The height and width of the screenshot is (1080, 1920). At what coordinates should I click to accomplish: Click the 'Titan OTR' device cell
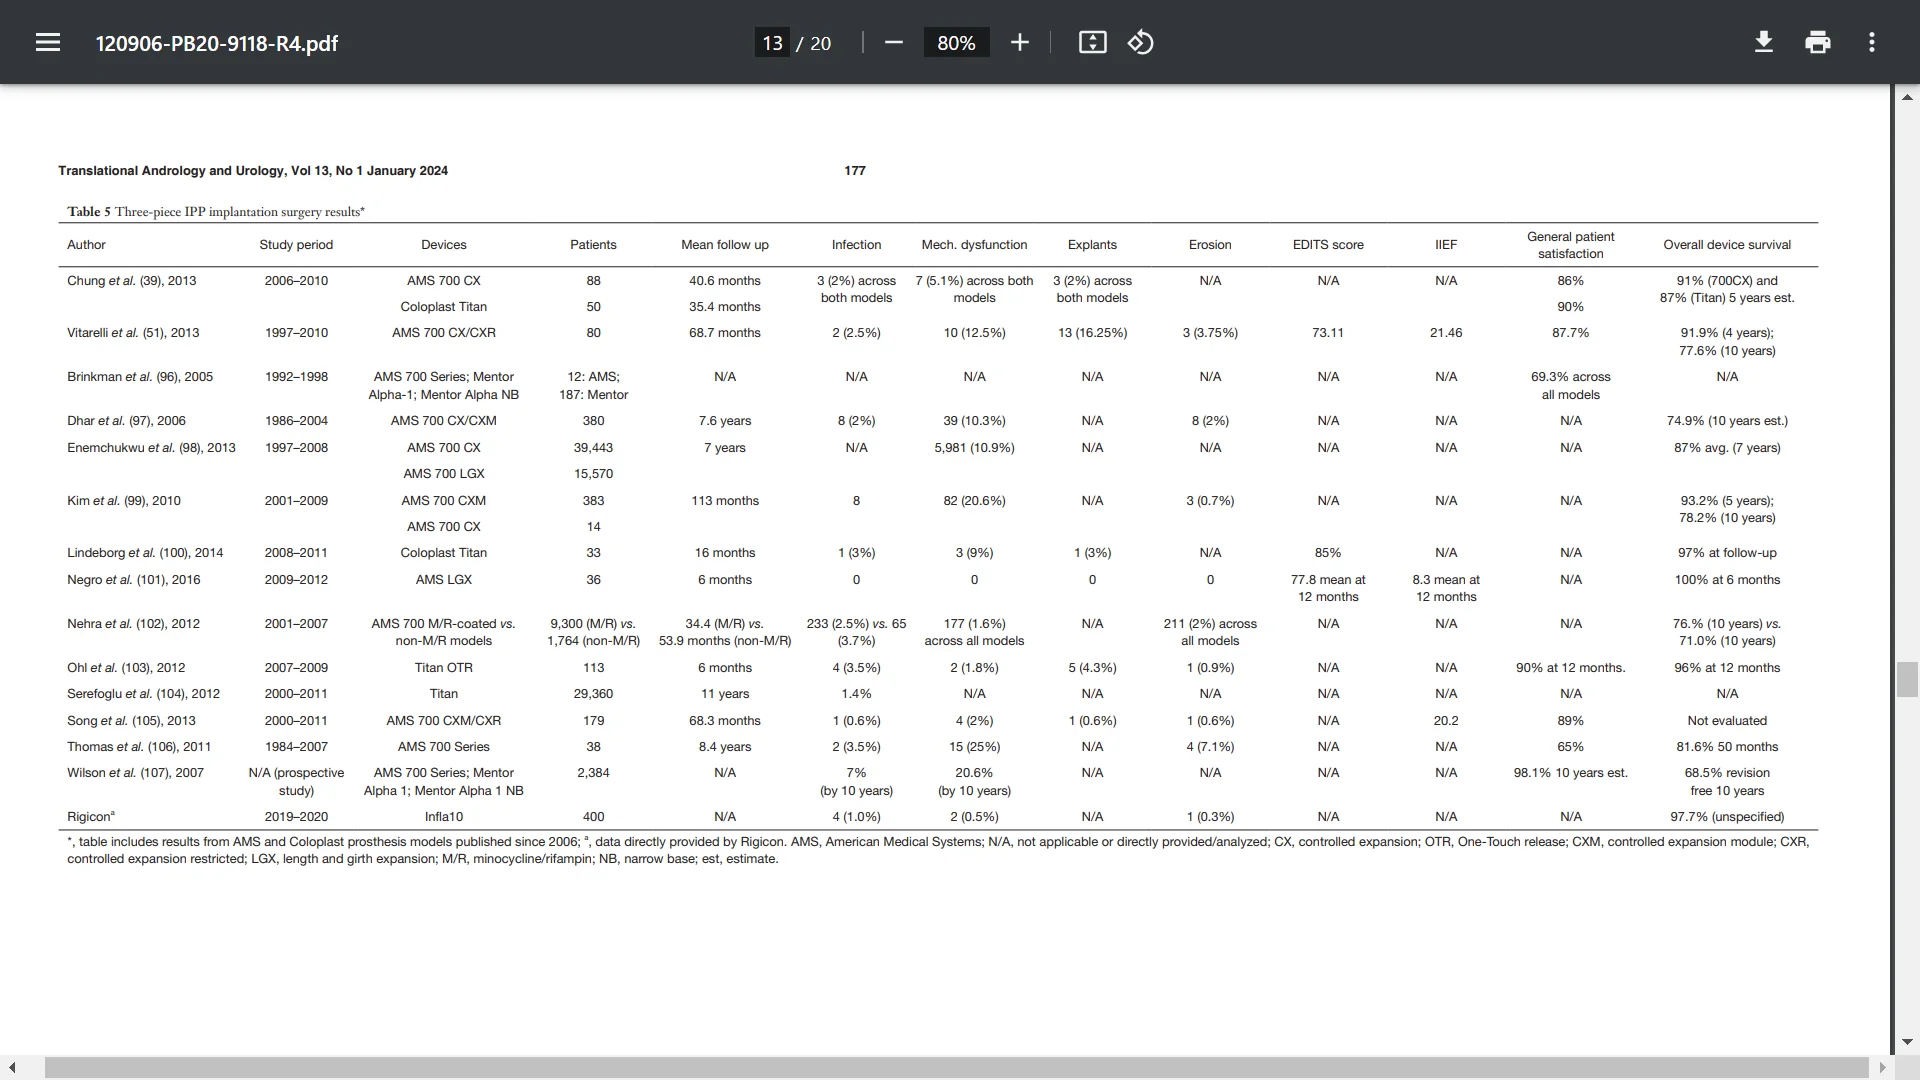[444, 668]
